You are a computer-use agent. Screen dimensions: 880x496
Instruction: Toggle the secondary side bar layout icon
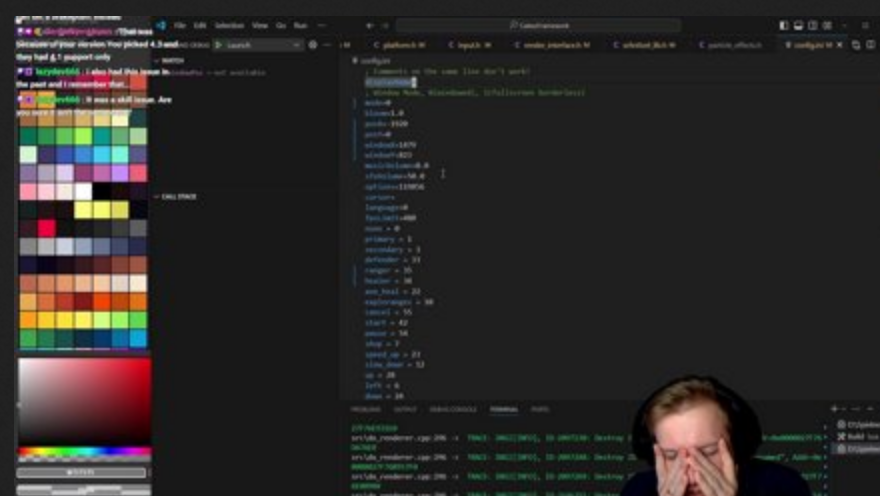pos(813,25)
